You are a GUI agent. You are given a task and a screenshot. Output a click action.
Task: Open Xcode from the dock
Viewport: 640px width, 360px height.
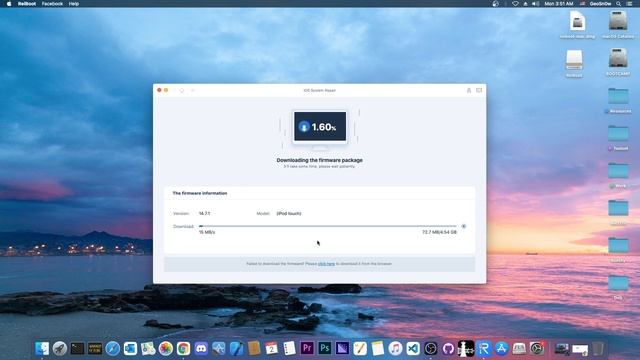click(x=236, y=348)
